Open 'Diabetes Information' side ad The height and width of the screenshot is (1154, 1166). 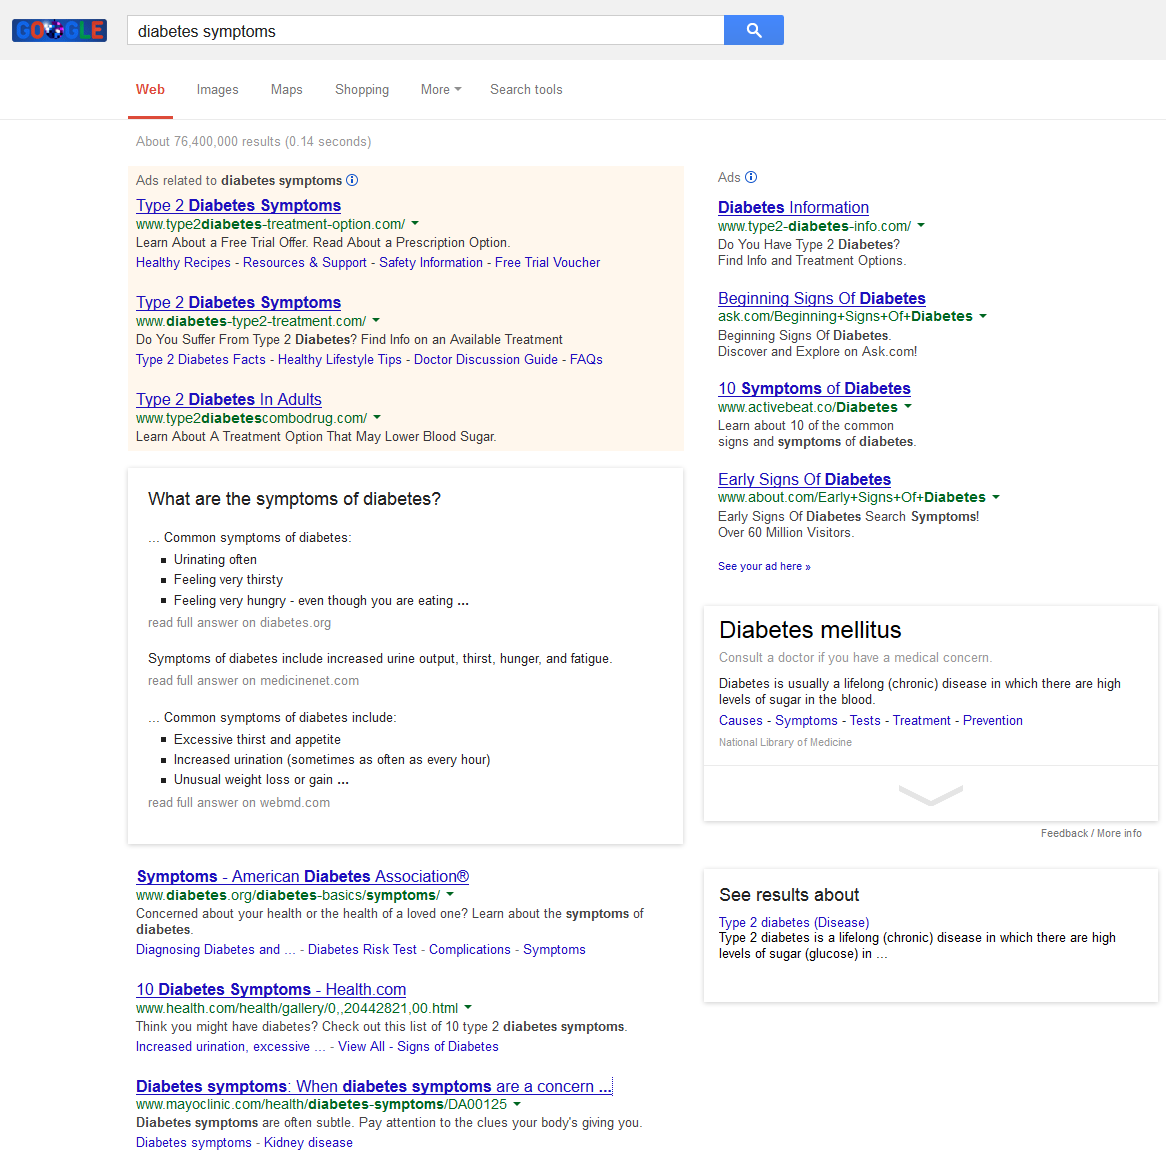(x=793, y=207)
